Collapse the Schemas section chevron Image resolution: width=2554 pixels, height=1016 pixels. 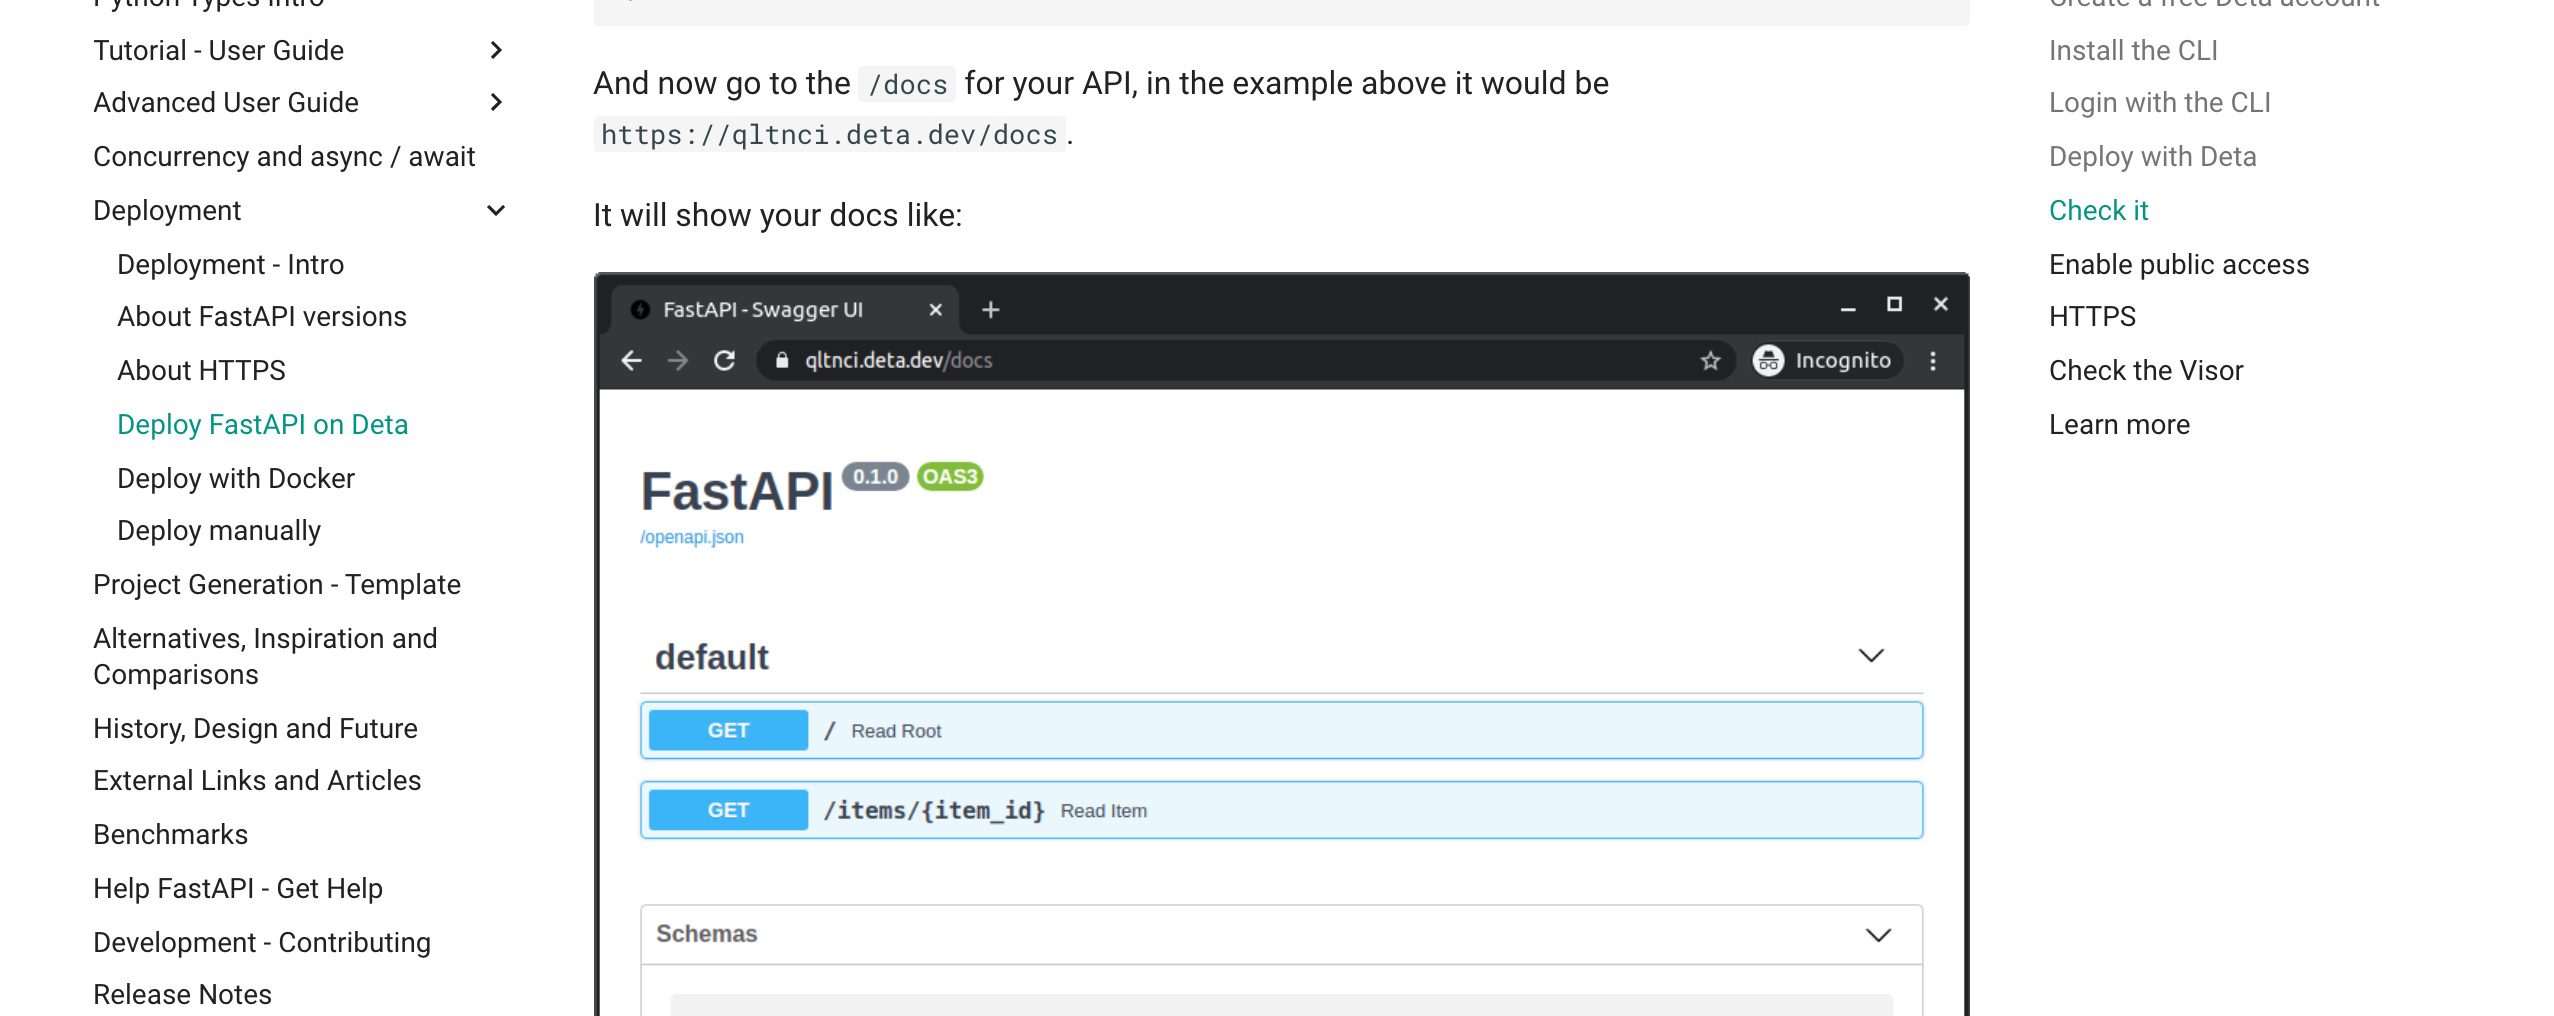coord(1878,935)
